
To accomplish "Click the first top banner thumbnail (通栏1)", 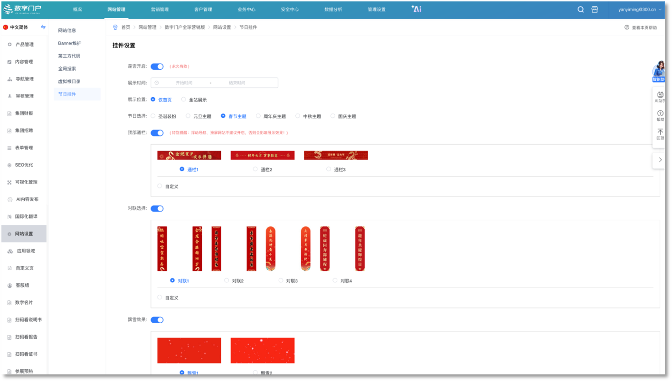I will 189,156.
